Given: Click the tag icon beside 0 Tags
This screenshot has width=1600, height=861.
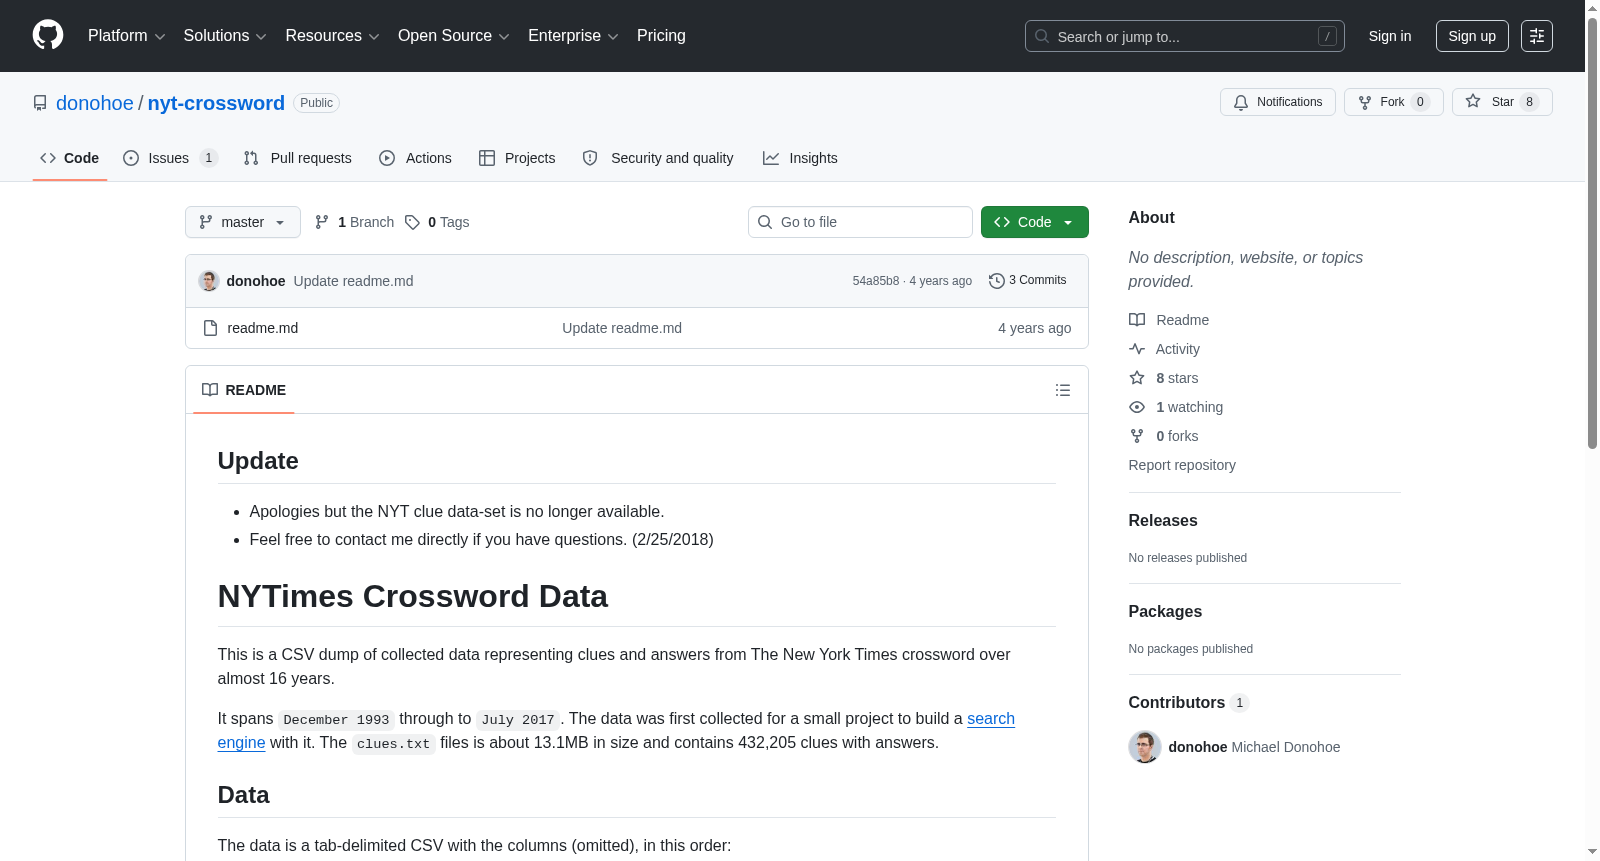Looking at the screenshot, I should click(x=412, y=222).
